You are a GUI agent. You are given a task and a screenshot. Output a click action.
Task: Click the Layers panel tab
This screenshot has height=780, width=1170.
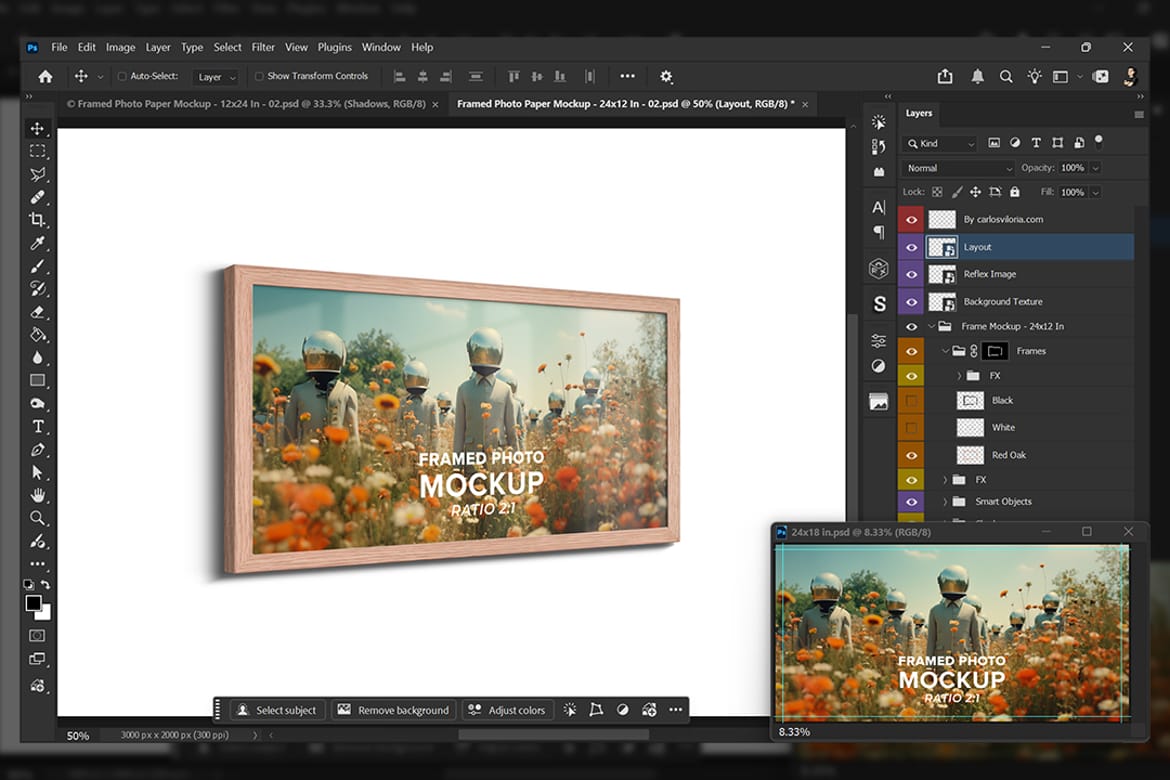coord(919,113)
